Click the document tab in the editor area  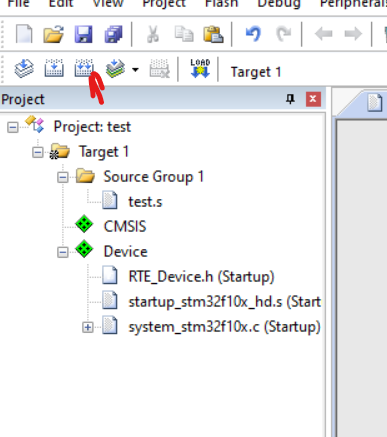[x=374, y=103]
